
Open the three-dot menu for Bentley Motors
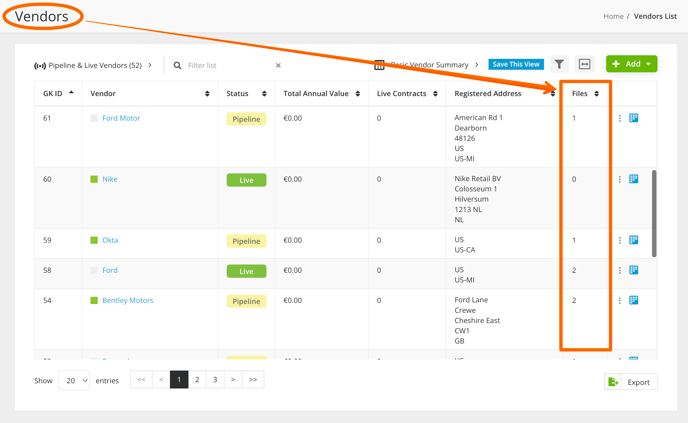(620, 301)
